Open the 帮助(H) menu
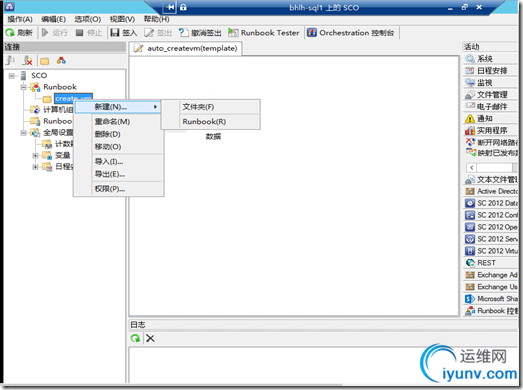Image resolution: width=523 pixels, height=390 pixels. (156, 19)
